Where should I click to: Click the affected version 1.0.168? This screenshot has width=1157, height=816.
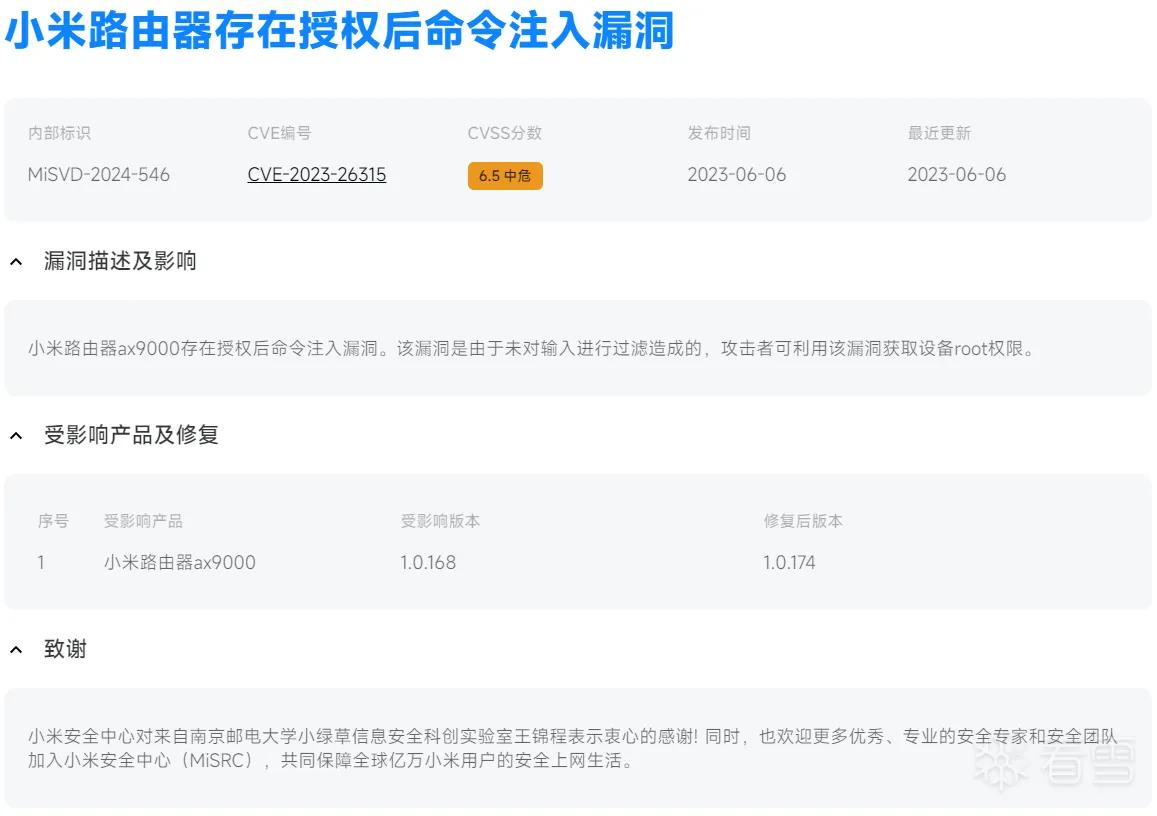tap(428, 563)
